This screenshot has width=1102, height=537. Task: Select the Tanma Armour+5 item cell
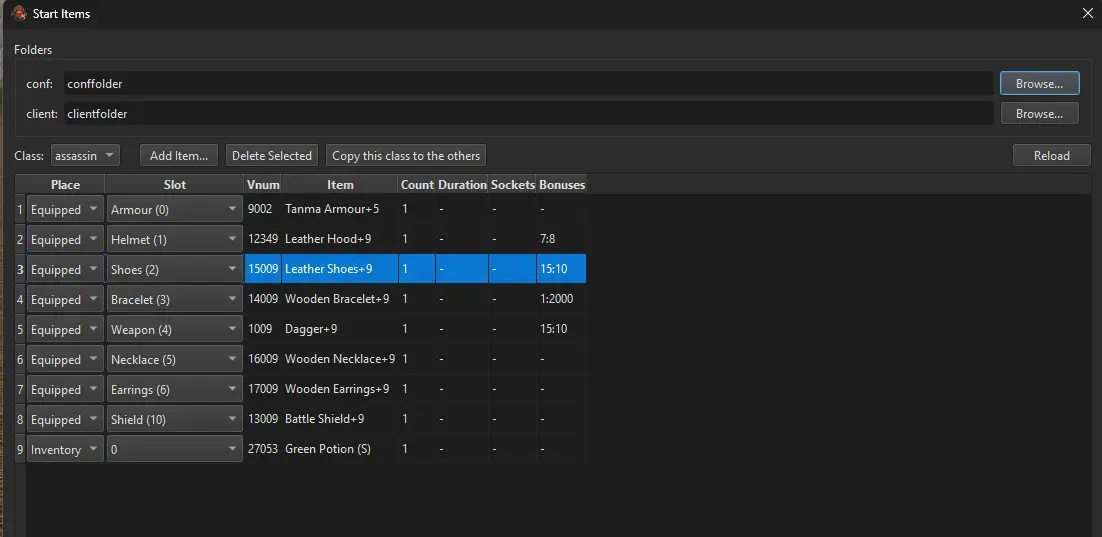[340, 209]
